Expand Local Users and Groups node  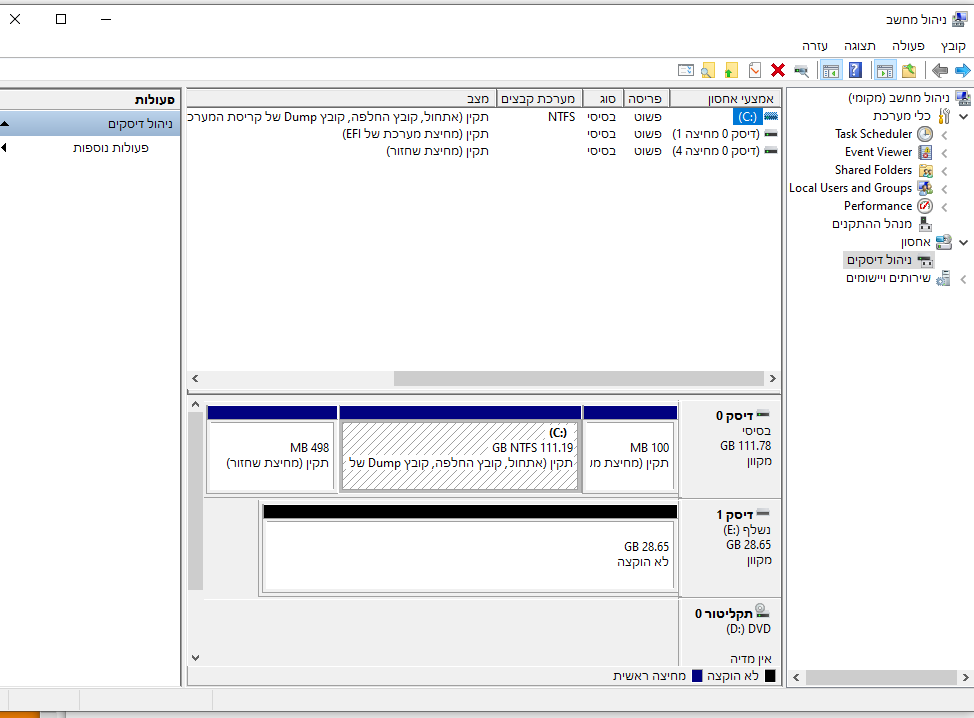[x=944, y=189]
